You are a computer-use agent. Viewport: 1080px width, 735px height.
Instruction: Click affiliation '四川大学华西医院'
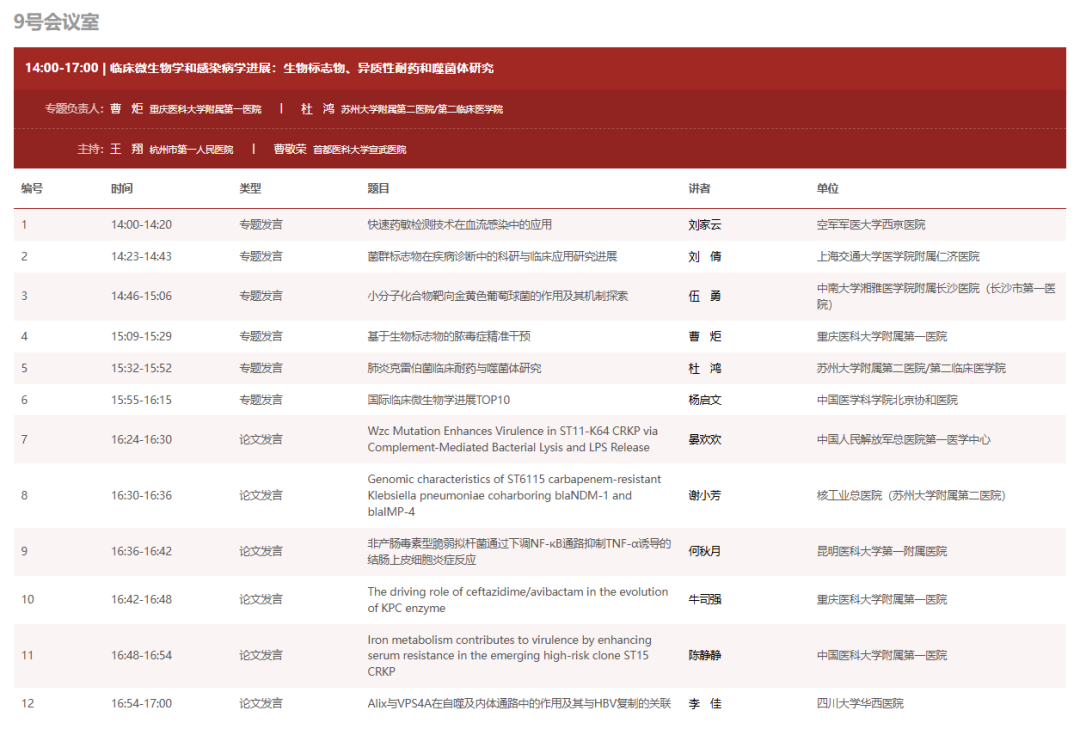pyautogui.click(x=860, y=703)
